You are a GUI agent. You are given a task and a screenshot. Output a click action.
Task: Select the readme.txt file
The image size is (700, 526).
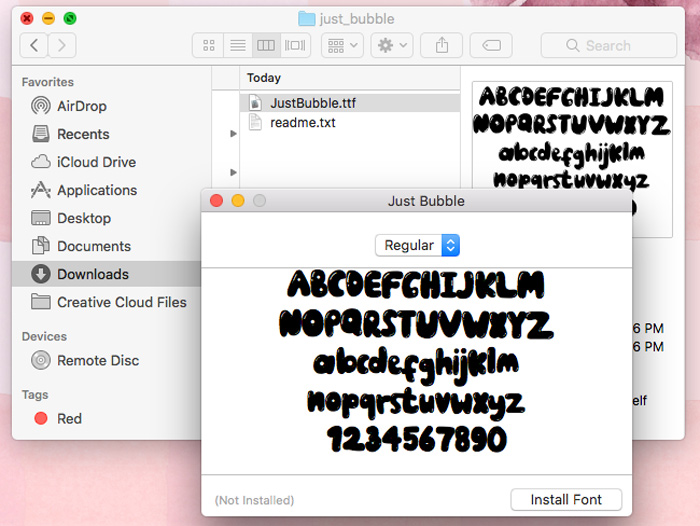[350, 122]
